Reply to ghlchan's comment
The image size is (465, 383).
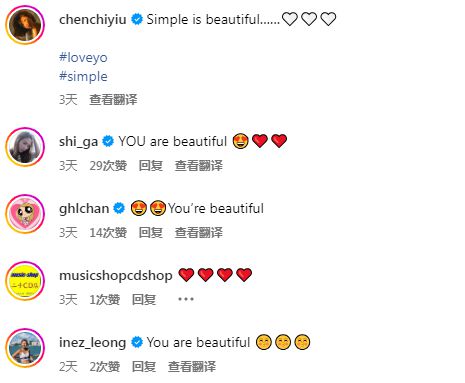pyautogui.click(x=151, y=233)
